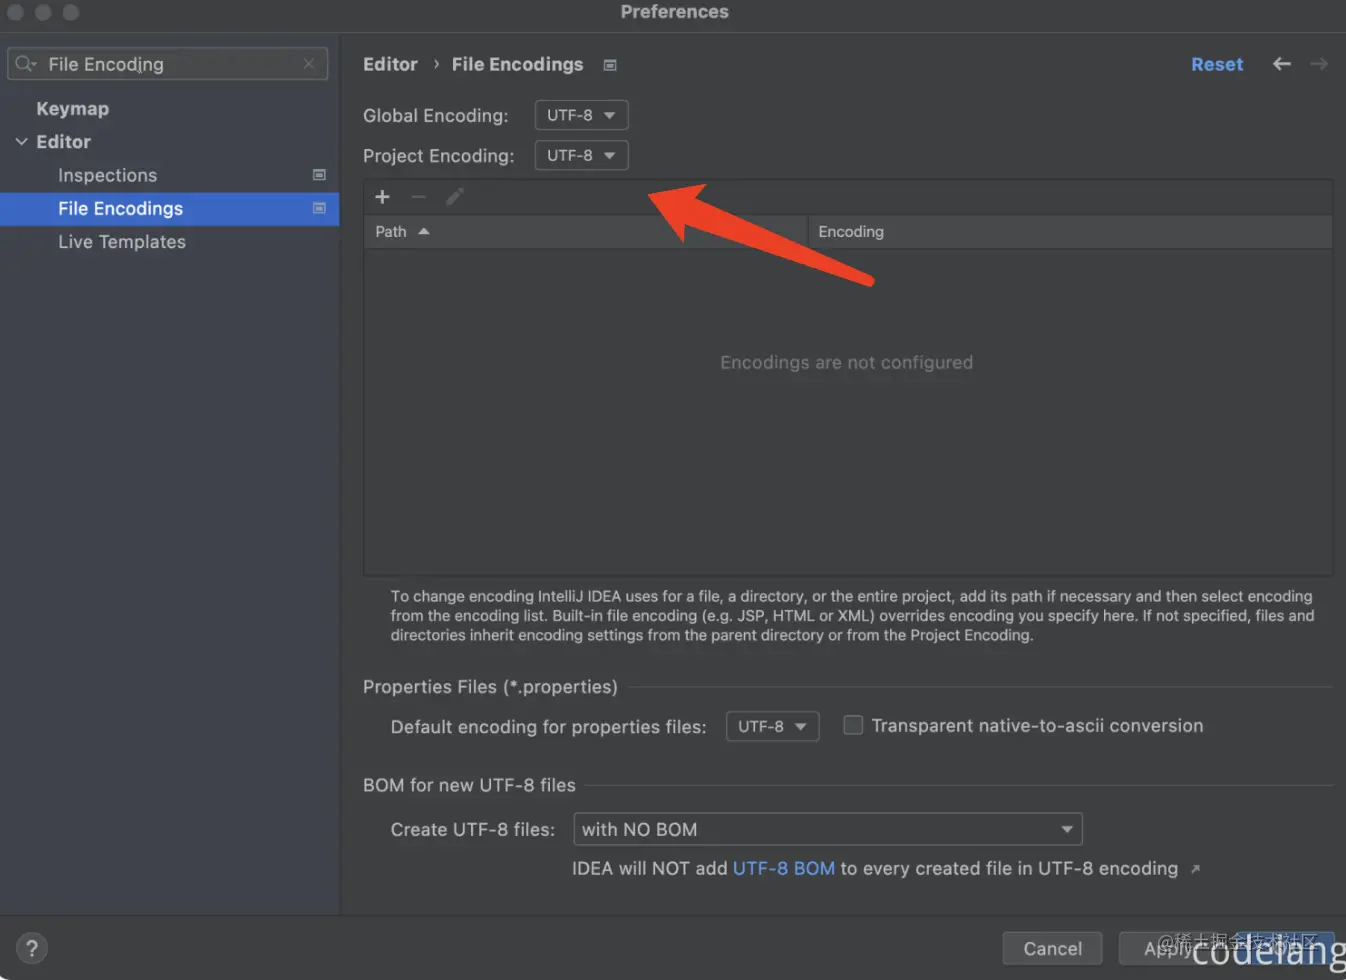Select Live Templates in sidebar
This screenshot has height=980, width=1346.
pos(122,242)
